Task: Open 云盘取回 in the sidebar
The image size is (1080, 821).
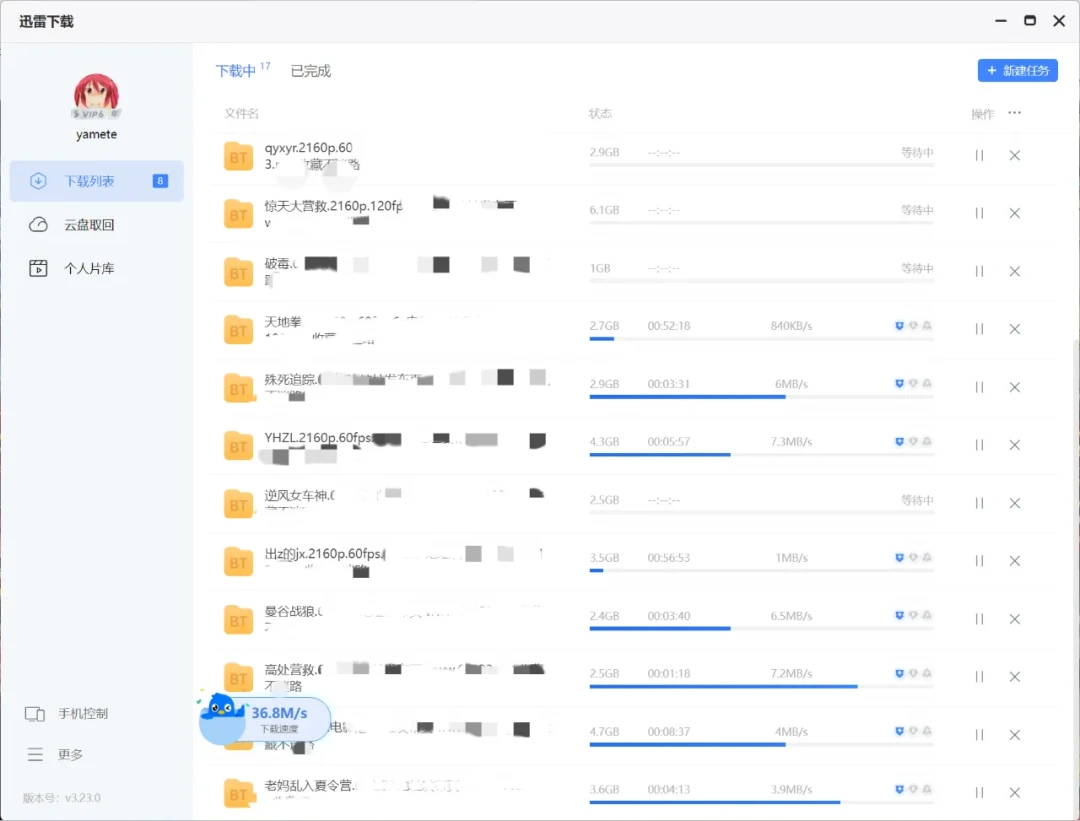Action: coord(96,225)
